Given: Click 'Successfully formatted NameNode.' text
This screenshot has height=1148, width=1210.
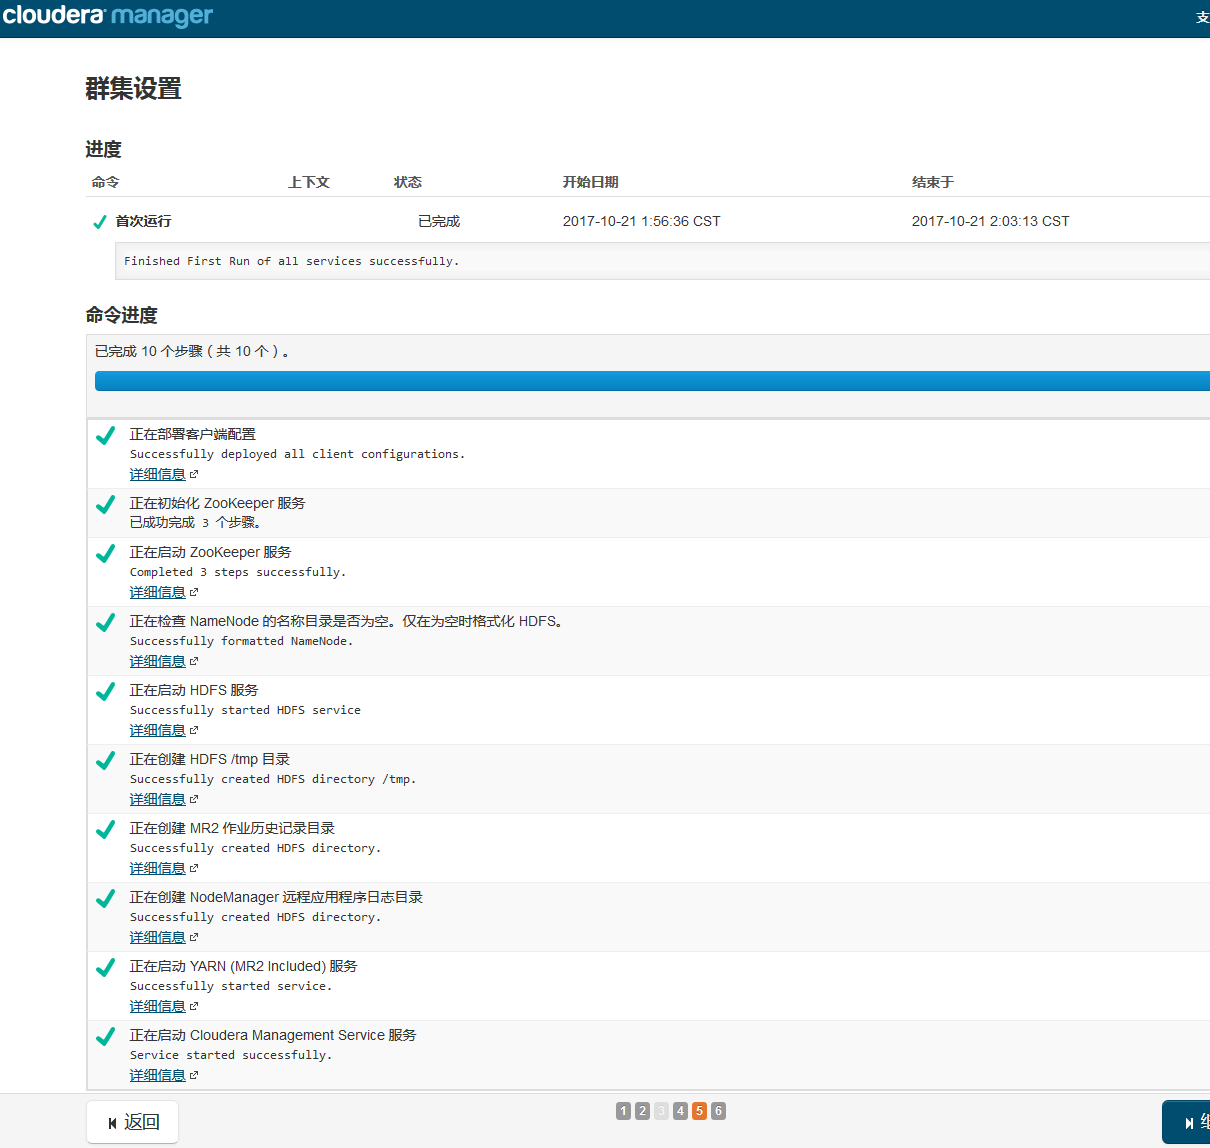Looking at the screenshot, I should pyautogui.click(x=241, y=641).
